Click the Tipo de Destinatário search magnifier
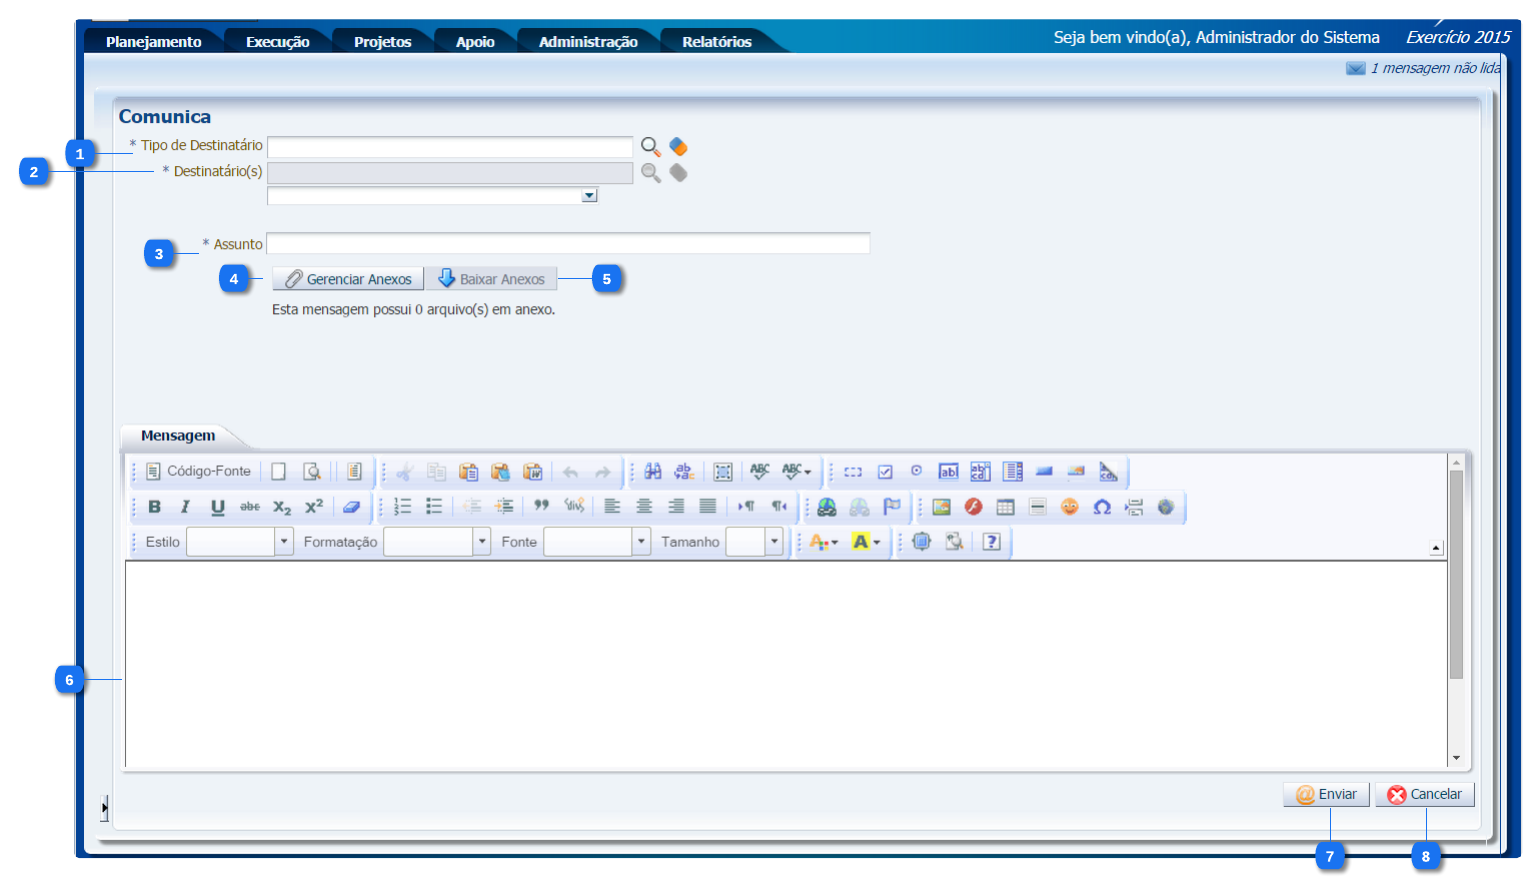1533x881 pixels. [650, 147]
